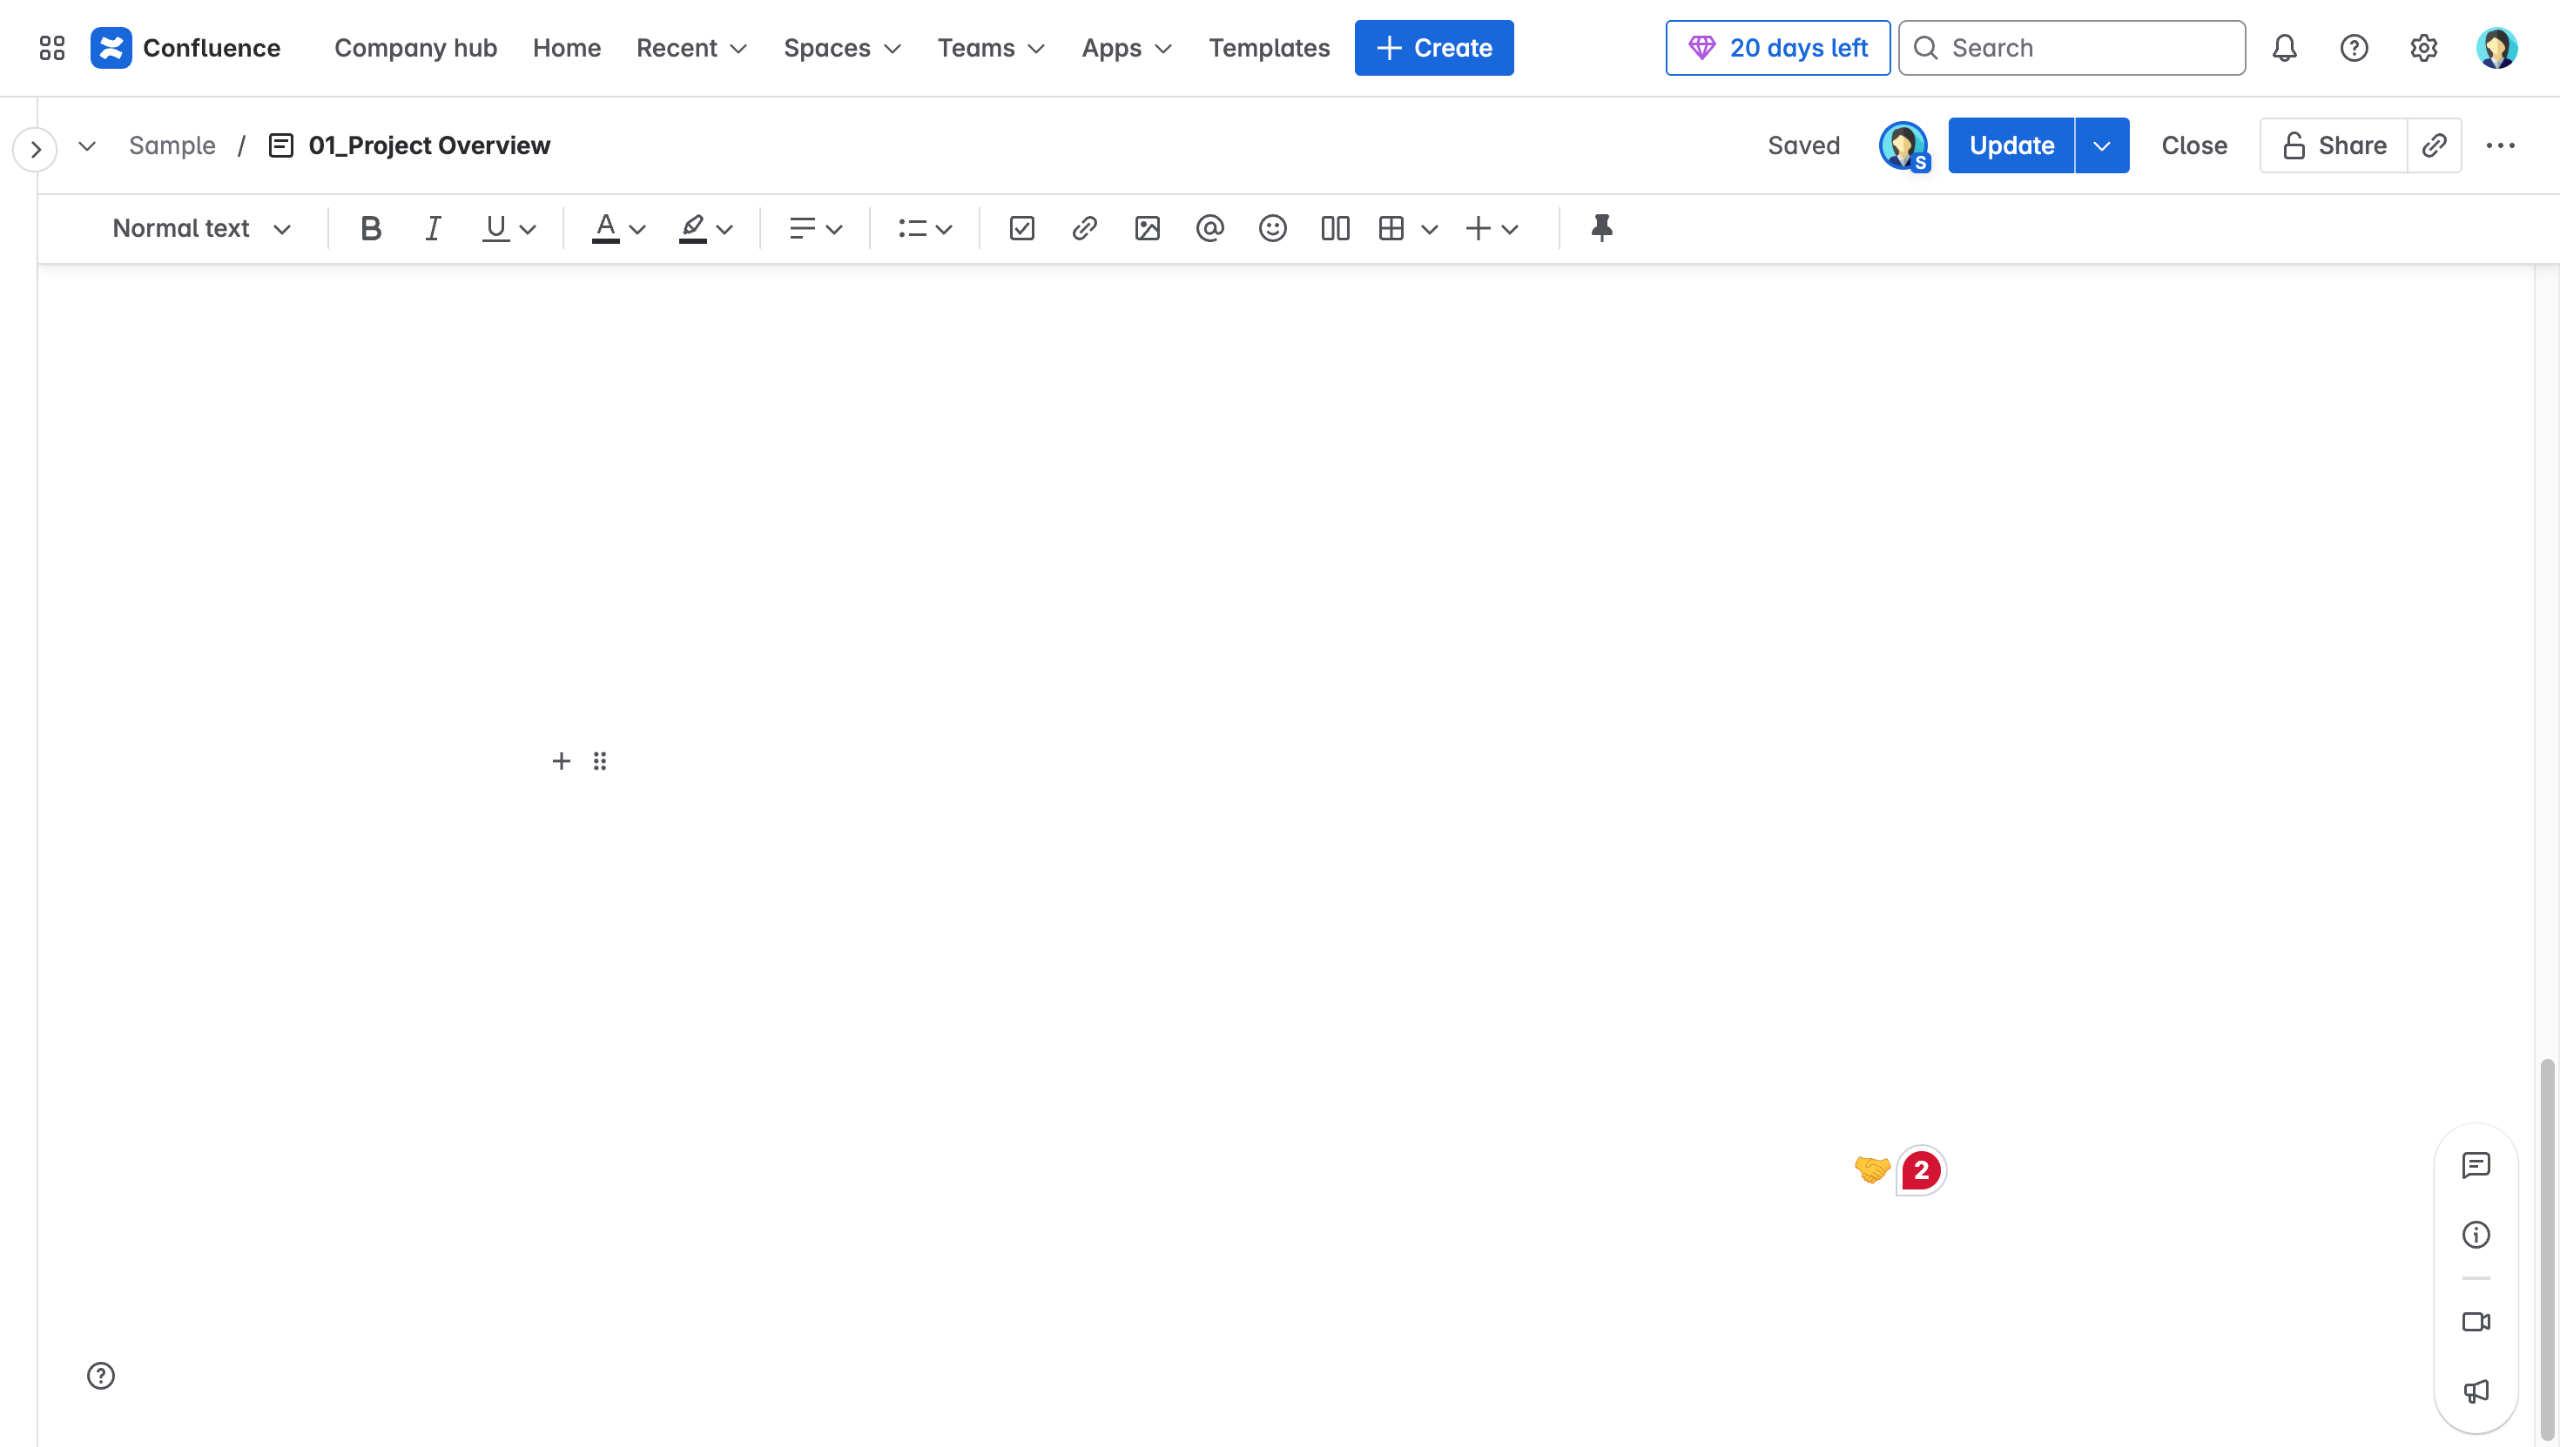Open the emoji picker
Screen dimensions: 2560x1447
point(1272,229)
